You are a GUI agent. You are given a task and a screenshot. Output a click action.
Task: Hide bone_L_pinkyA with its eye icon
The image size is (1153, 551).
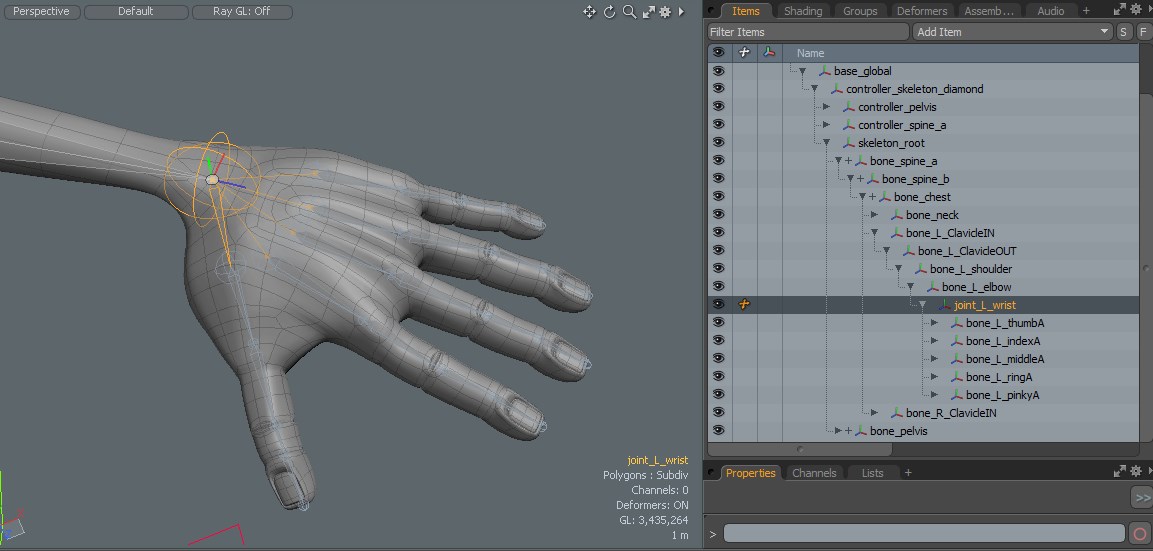point(718,395)
